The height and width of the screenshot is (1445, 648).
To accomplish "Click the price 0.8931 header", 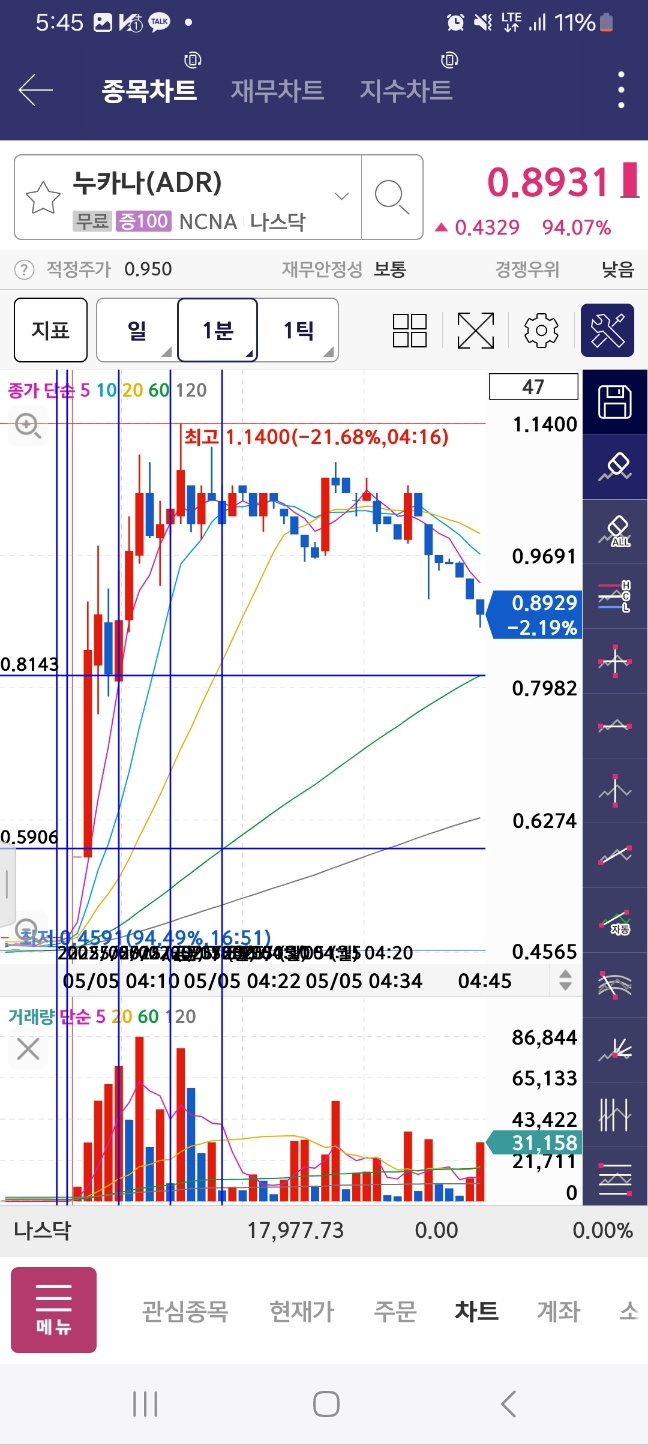I will (x=548, y=182).
